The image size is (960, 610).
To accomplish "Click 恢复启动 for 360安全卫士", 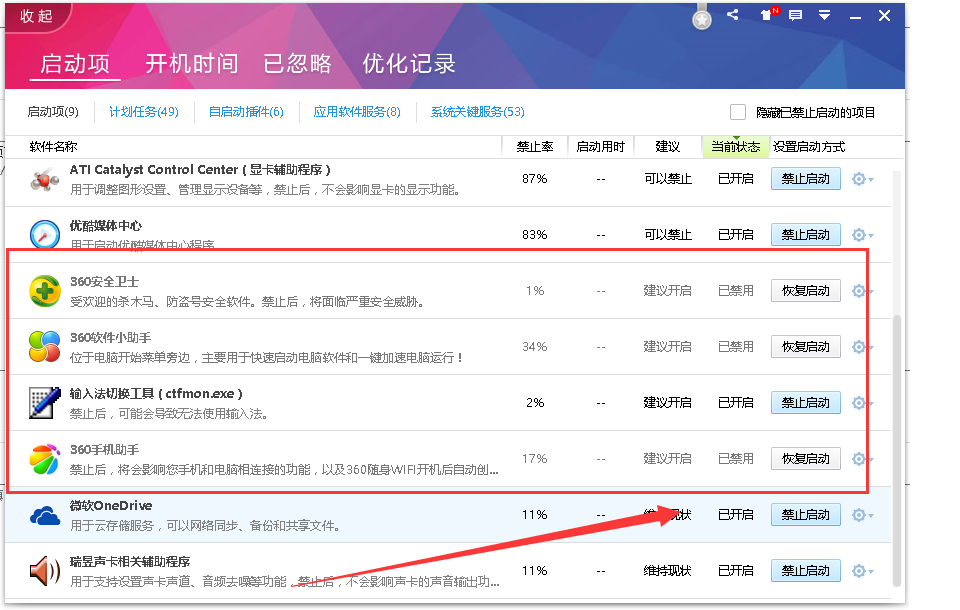I will coord(806,291).
